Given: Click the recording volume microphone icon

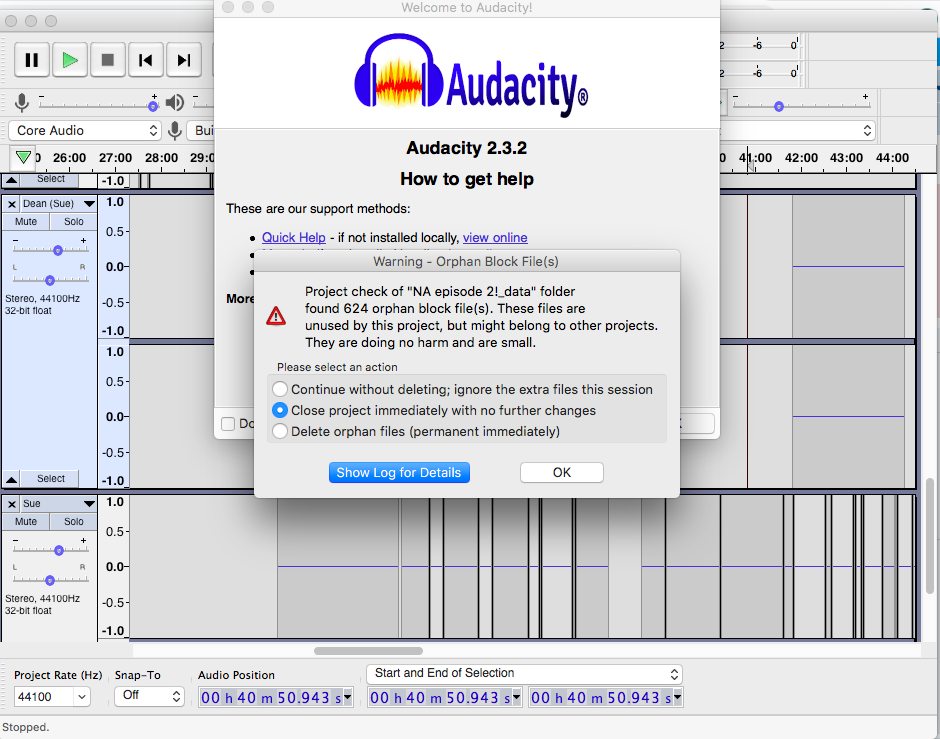Looking at the screenshot, I should (22, 103).
